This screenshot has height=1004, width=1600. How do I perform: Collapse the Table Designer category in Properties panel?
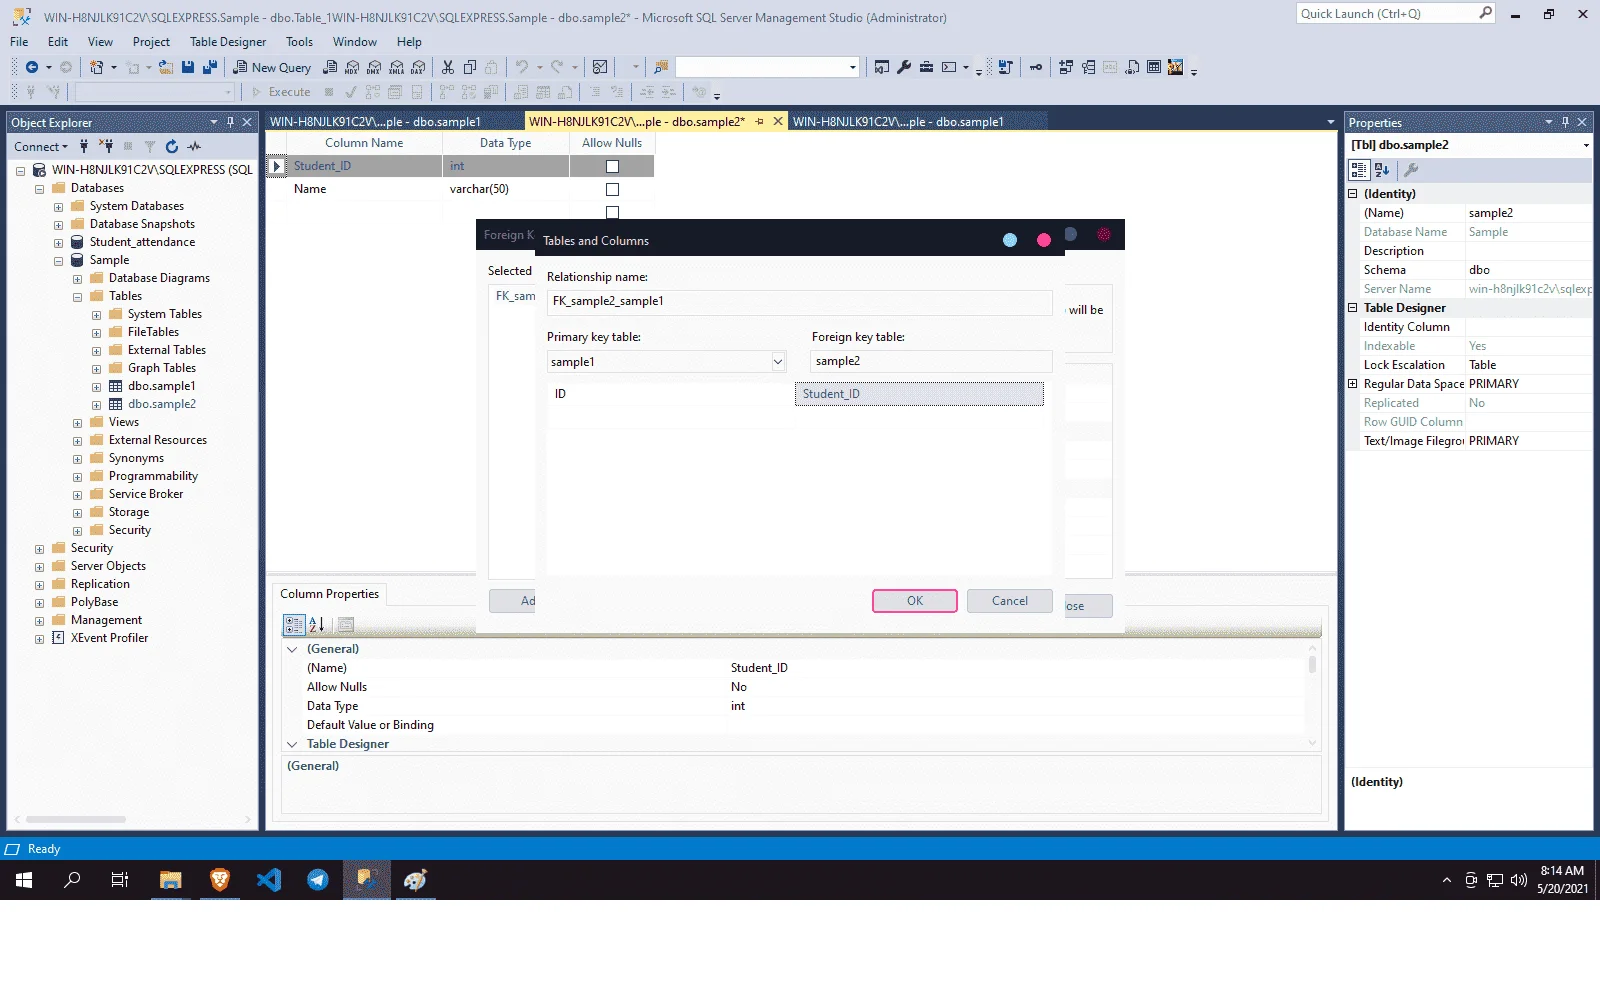[x=1353, y=308]
